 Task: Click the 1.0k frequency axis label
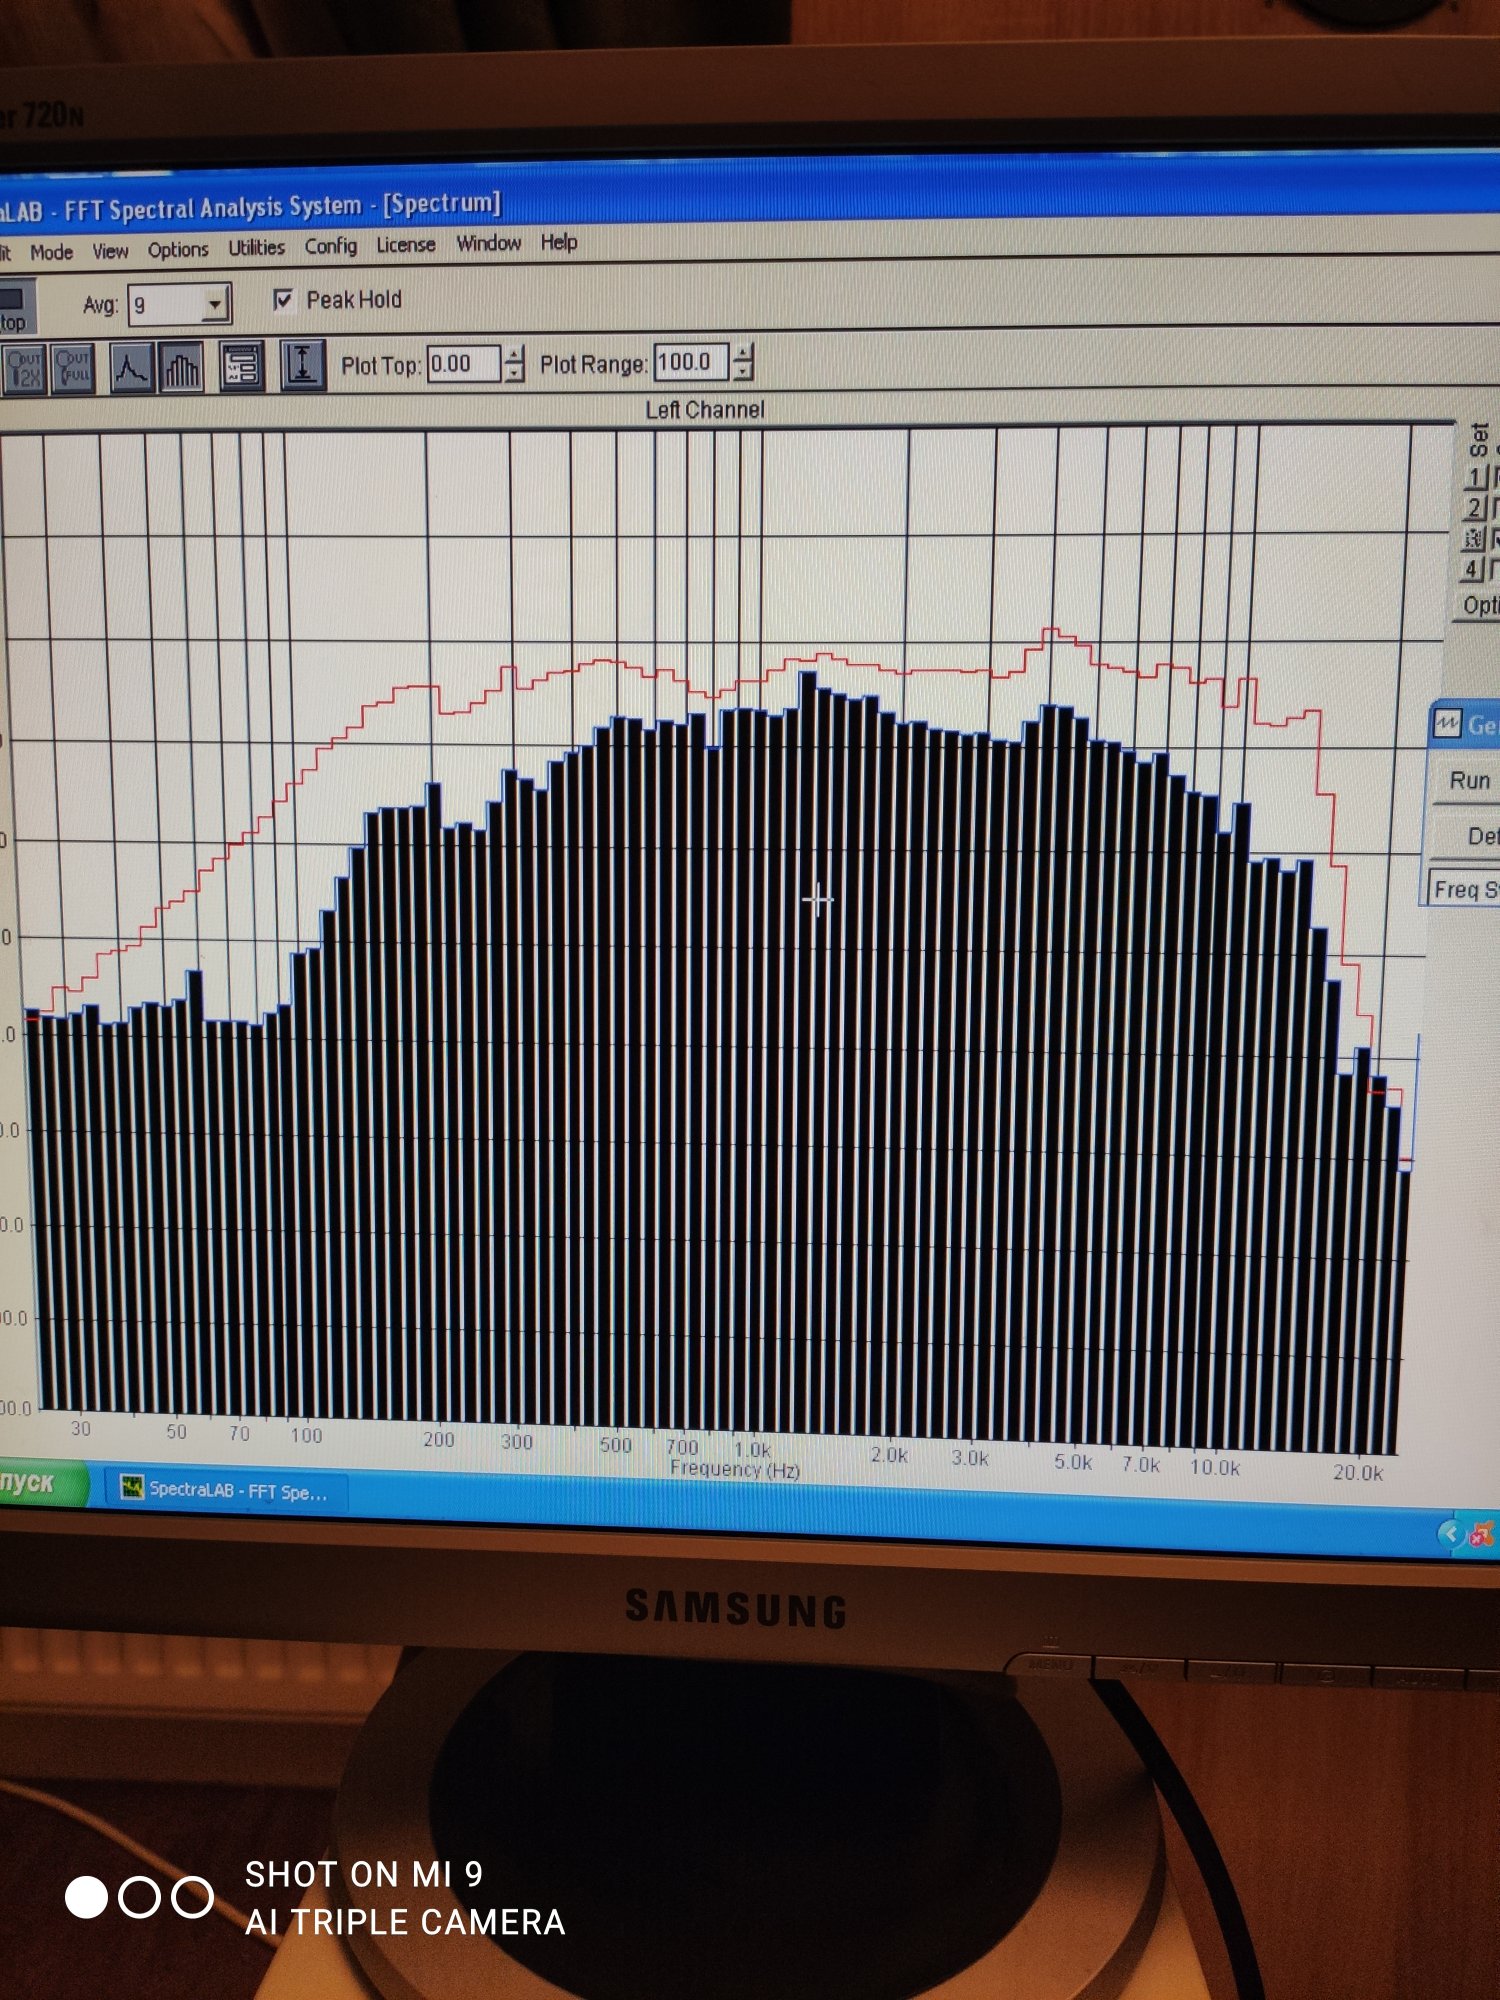[x=752, y=1450]
